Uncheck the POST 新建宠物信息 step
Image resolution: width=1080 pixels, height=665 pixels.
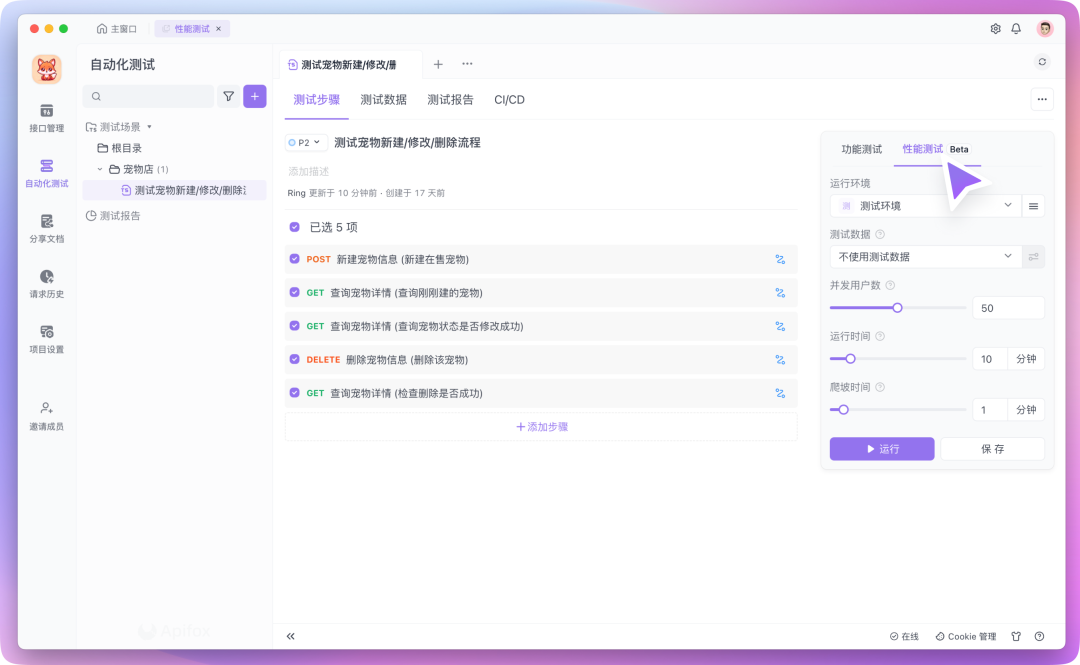pyautogui.click(x=295, y=259)
